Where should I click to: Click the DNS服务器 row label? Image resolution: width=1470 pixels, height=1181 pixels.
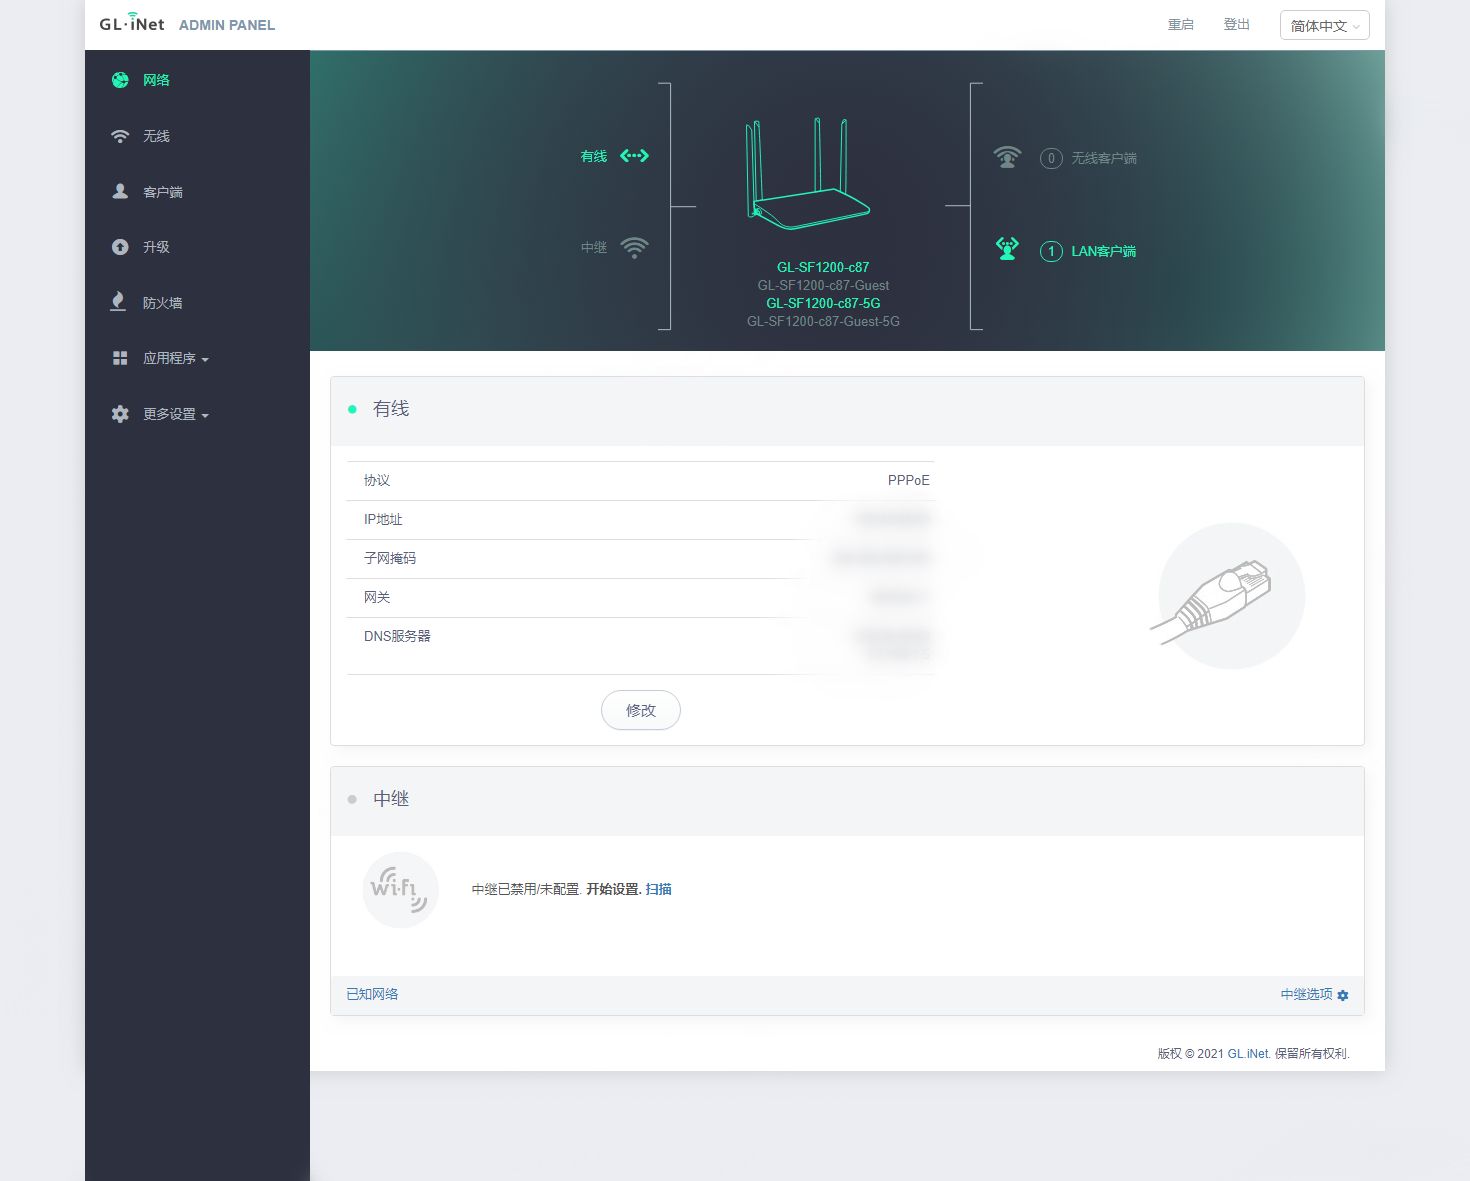(x=397, y=636)
